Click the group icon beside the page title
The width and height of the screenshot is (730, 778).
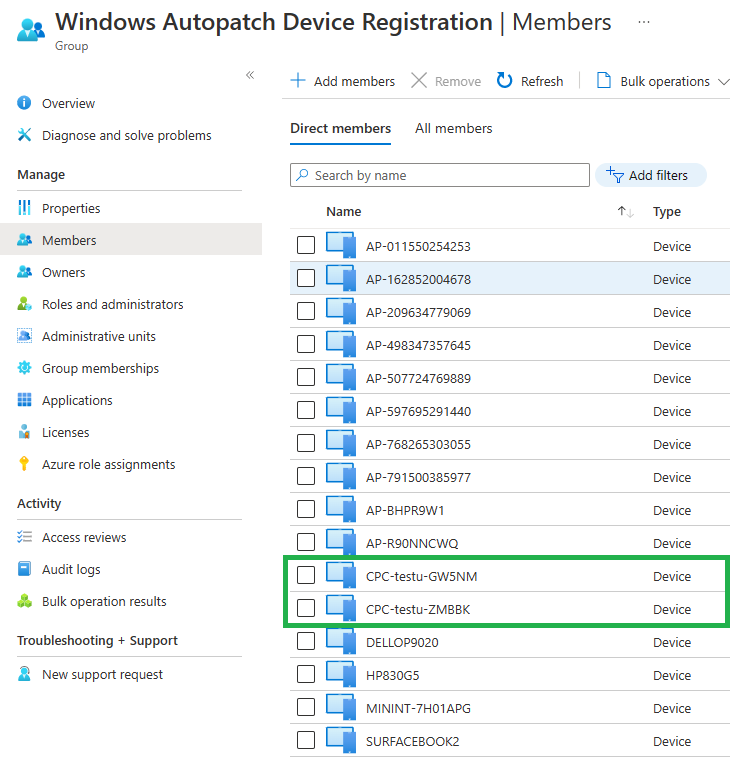click(x=31, y=30)
